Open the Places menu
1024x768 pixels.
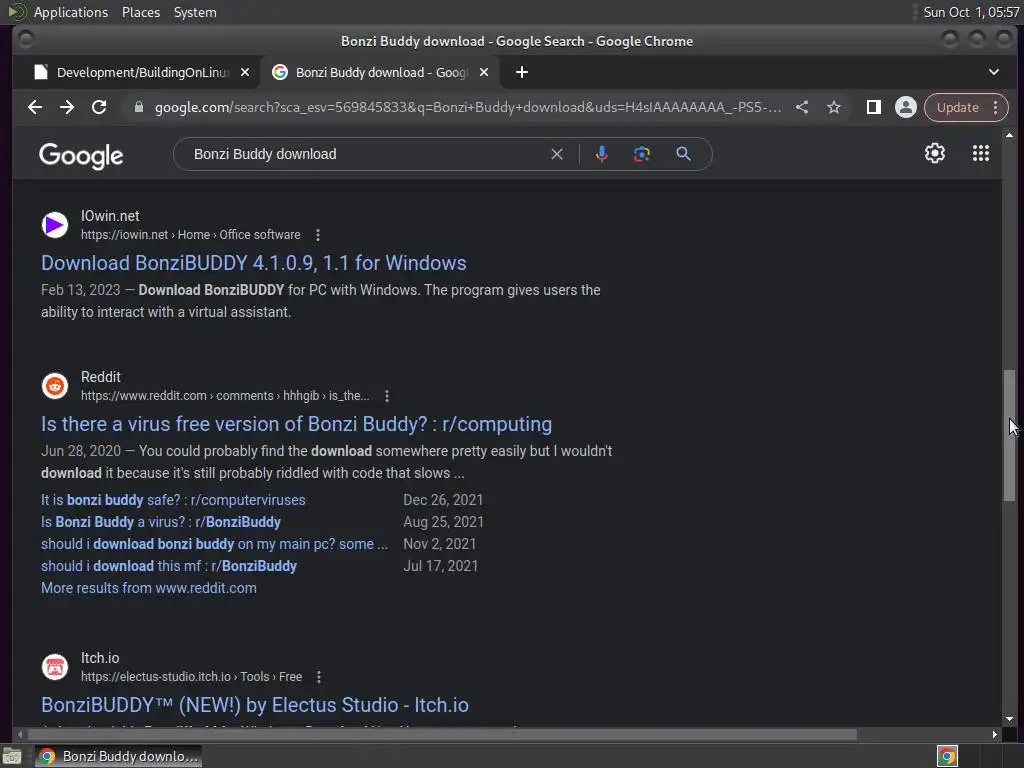[x=141, y=12]
